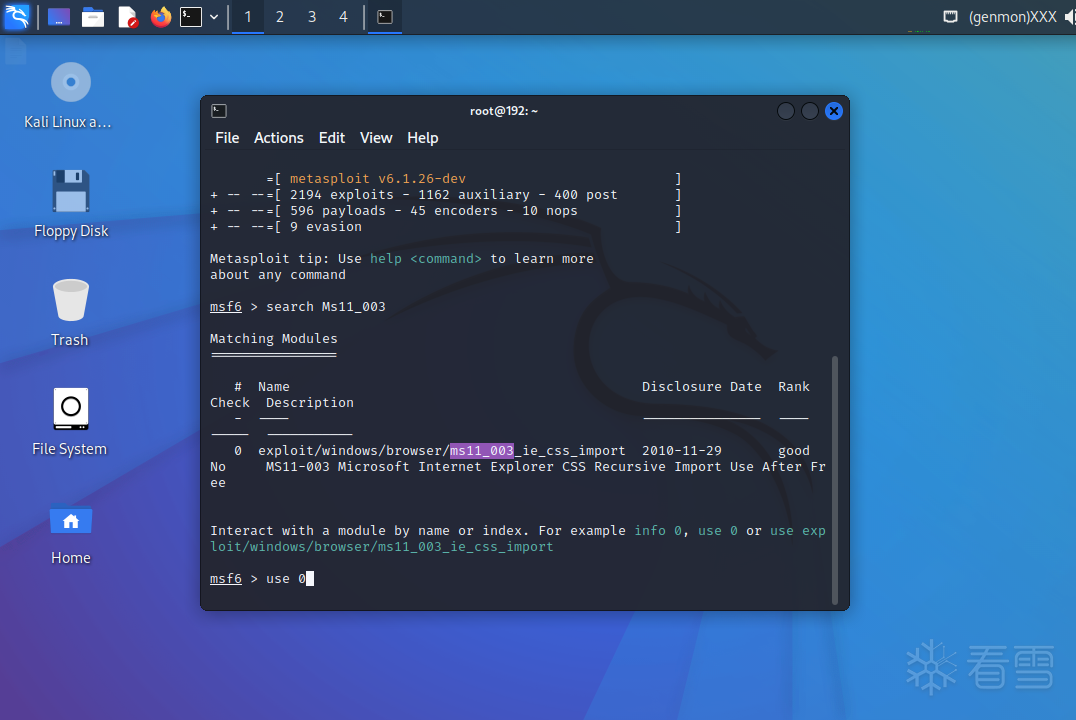Click 'search Ms11_003' command text
The width and height of the screenshot is (1076, 720).
click(325, 306)
